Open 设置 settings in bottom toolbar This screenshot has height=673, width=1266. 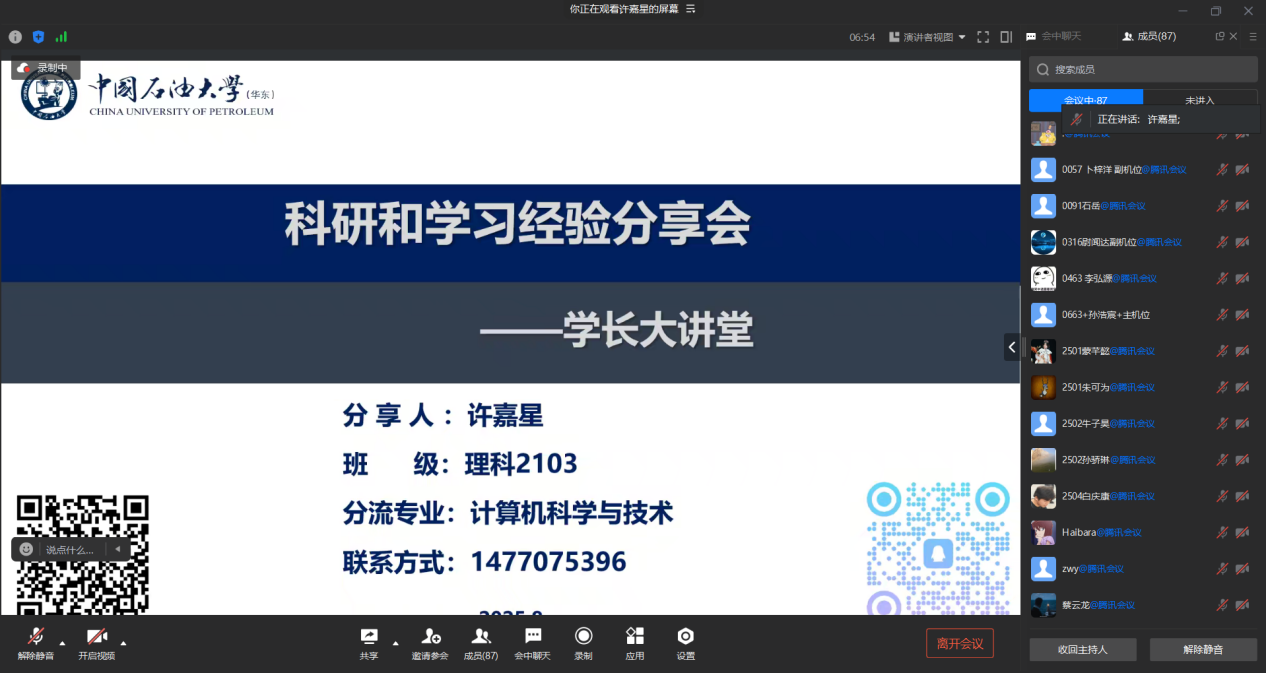click(685, 642)
